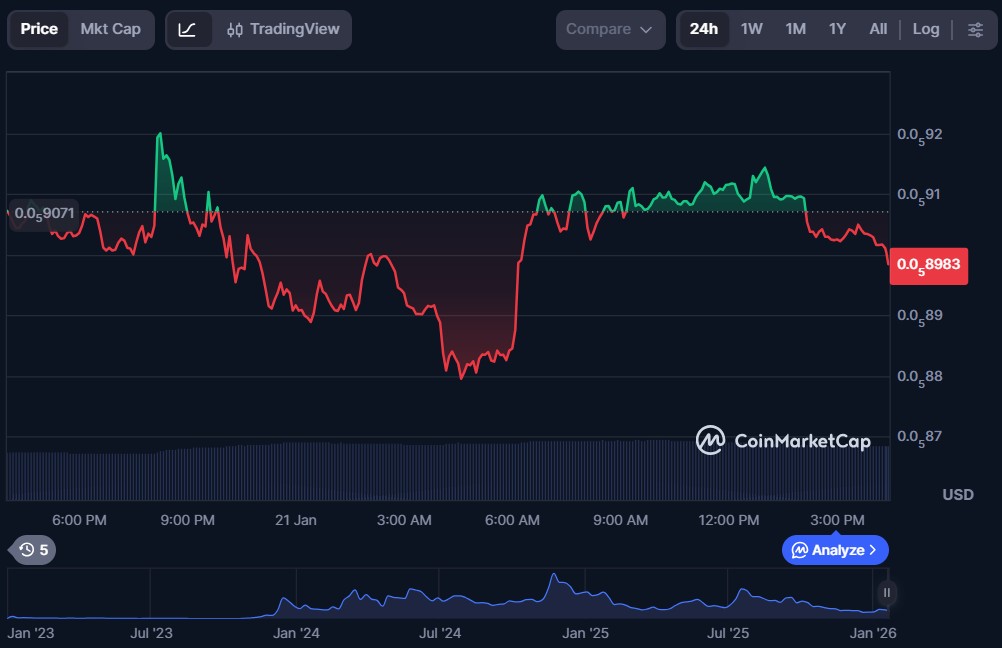Click the CoinMarketCap watermark logo

click(x=783, y=440)
